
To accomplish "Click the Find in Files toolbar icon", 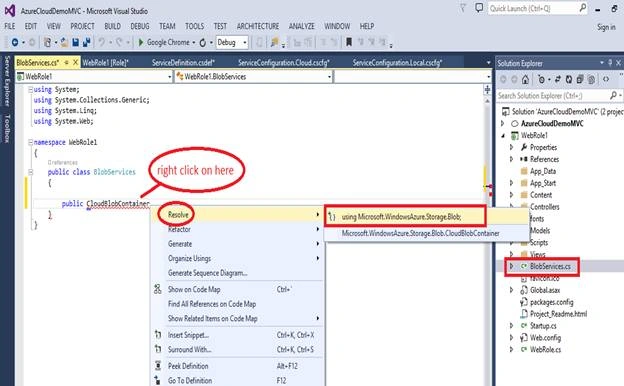I will tap(274, 42).
